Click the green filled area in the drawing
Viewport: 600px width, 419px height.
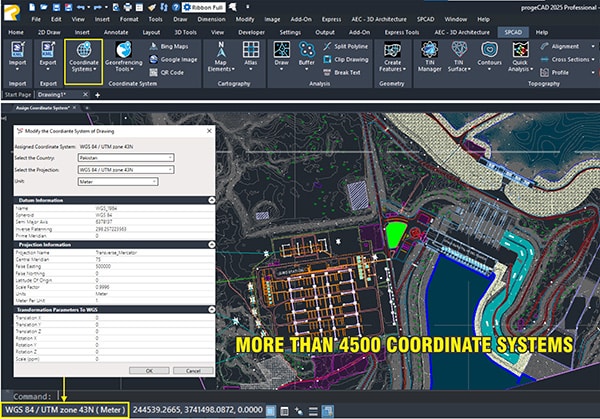click(x=395, y=234)
